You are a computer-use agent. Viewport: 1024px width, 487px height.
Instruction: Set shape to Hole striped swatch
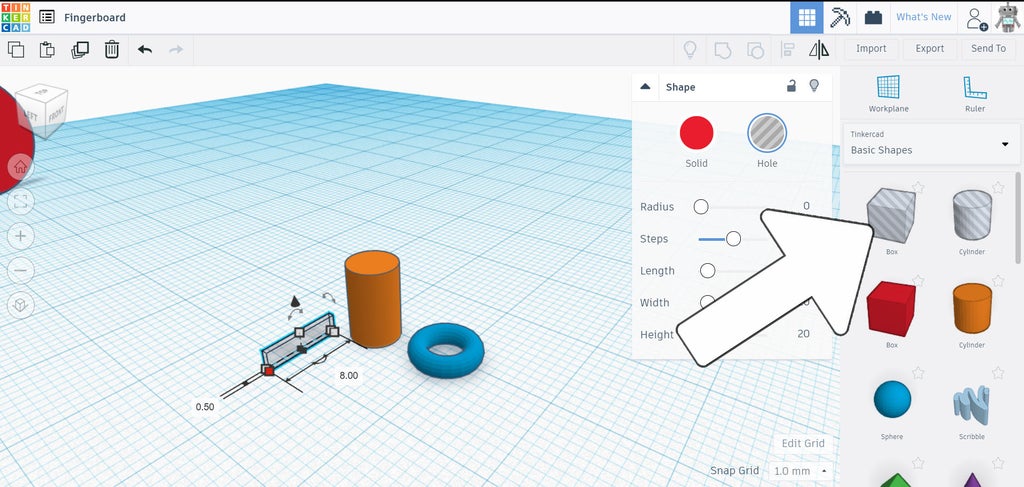click(x=767, y=133)
